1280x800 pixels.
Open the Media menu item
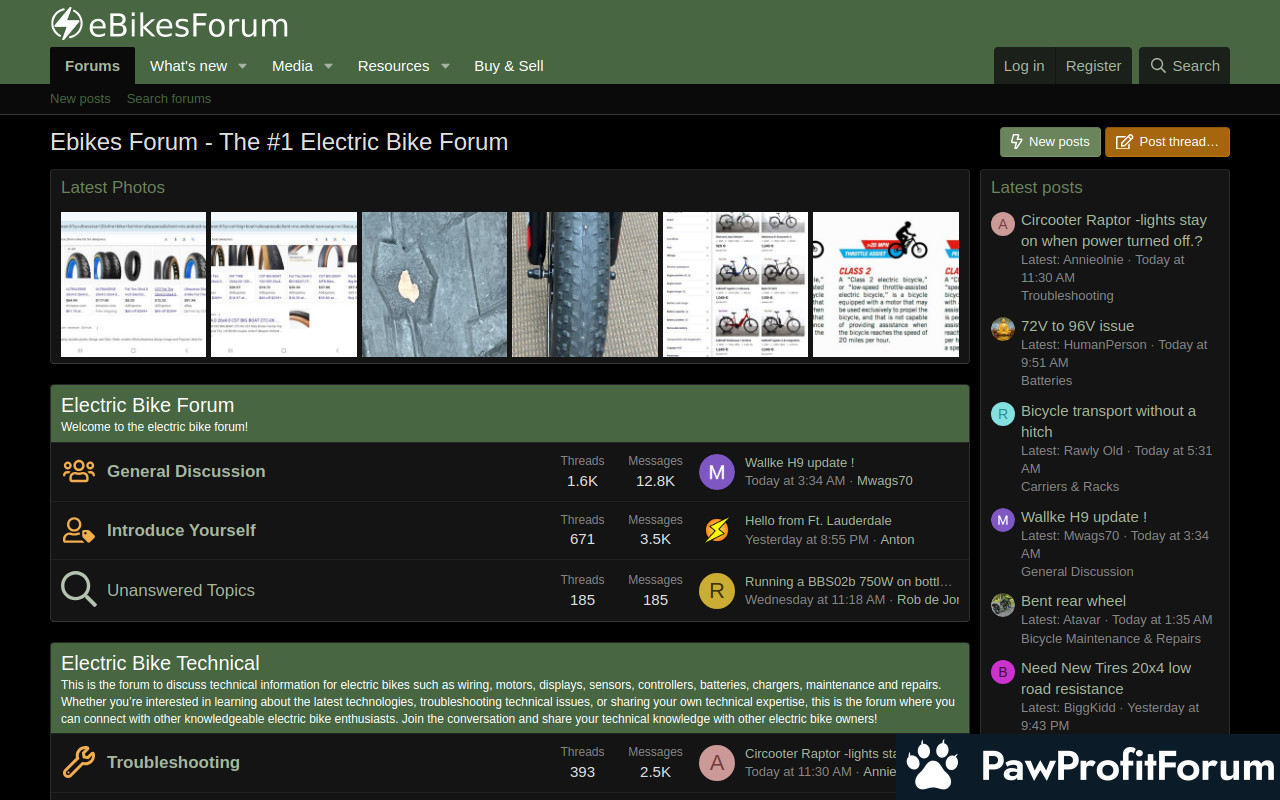[292, 66]
